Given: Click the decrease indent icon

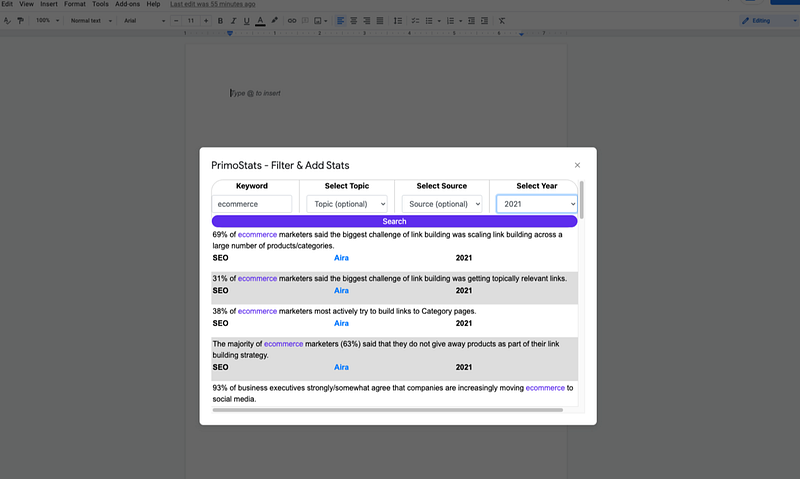Looking at the screenshot, I should coord(471,21).
